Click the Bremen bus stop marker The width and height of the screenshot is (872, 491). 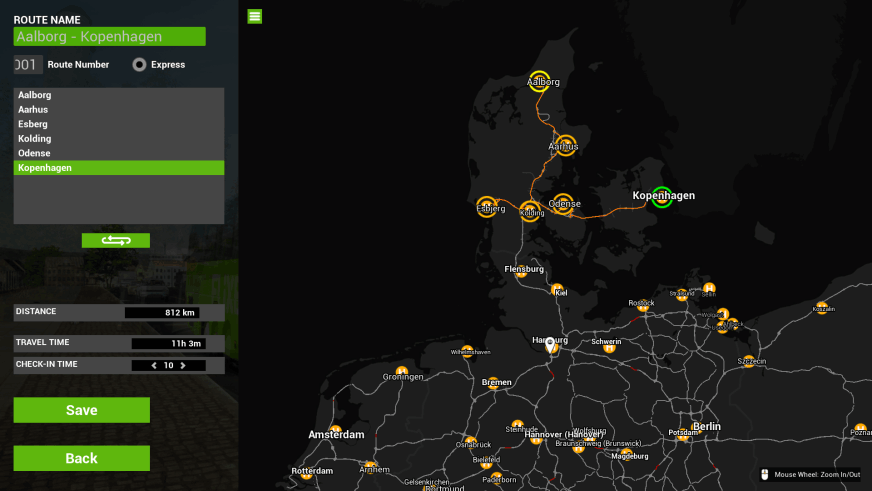pos(493,384)
